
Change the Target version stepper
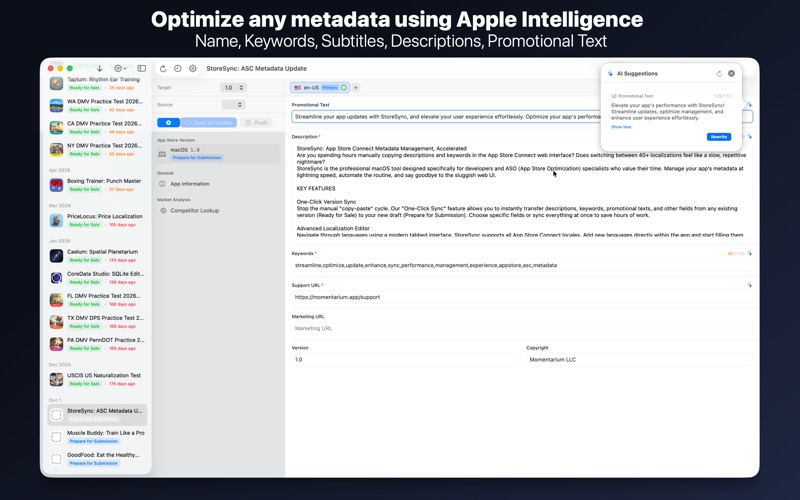(234, 88)
